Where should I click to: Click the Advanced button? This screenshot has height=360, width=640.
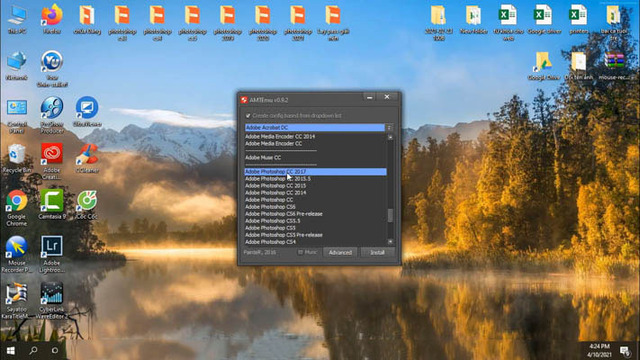click(x=340, y=253)
